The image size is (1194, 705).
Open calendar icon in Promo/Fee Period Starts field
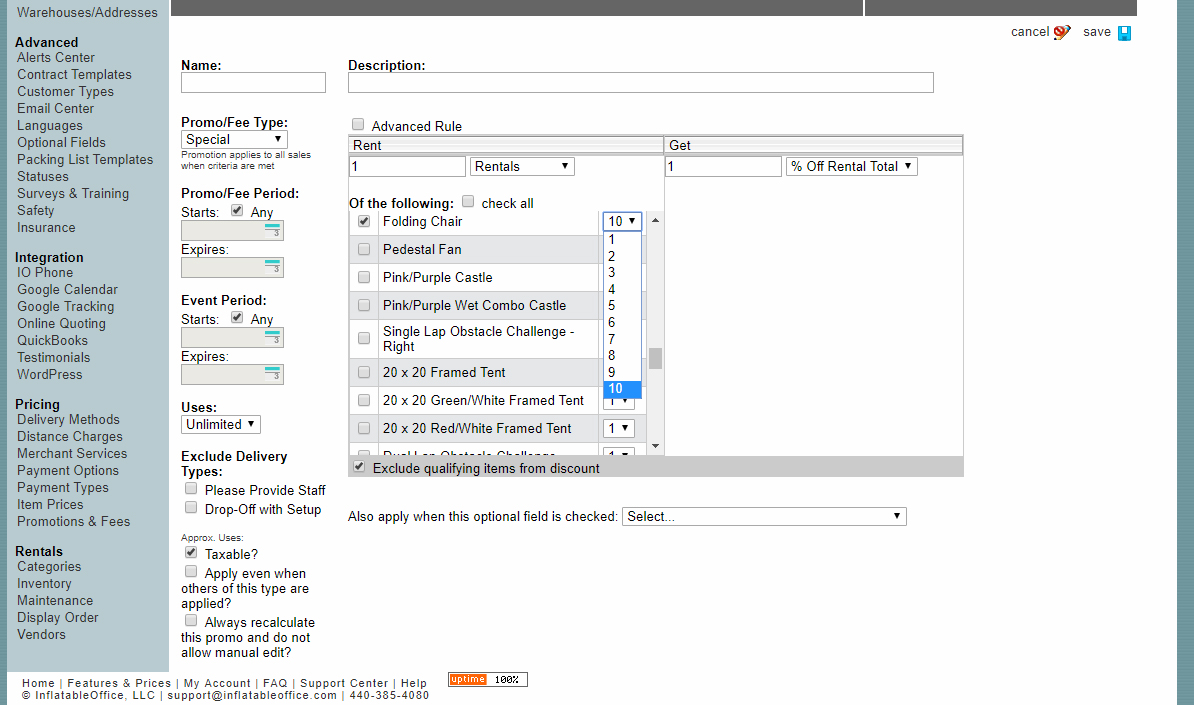[272, 231]
